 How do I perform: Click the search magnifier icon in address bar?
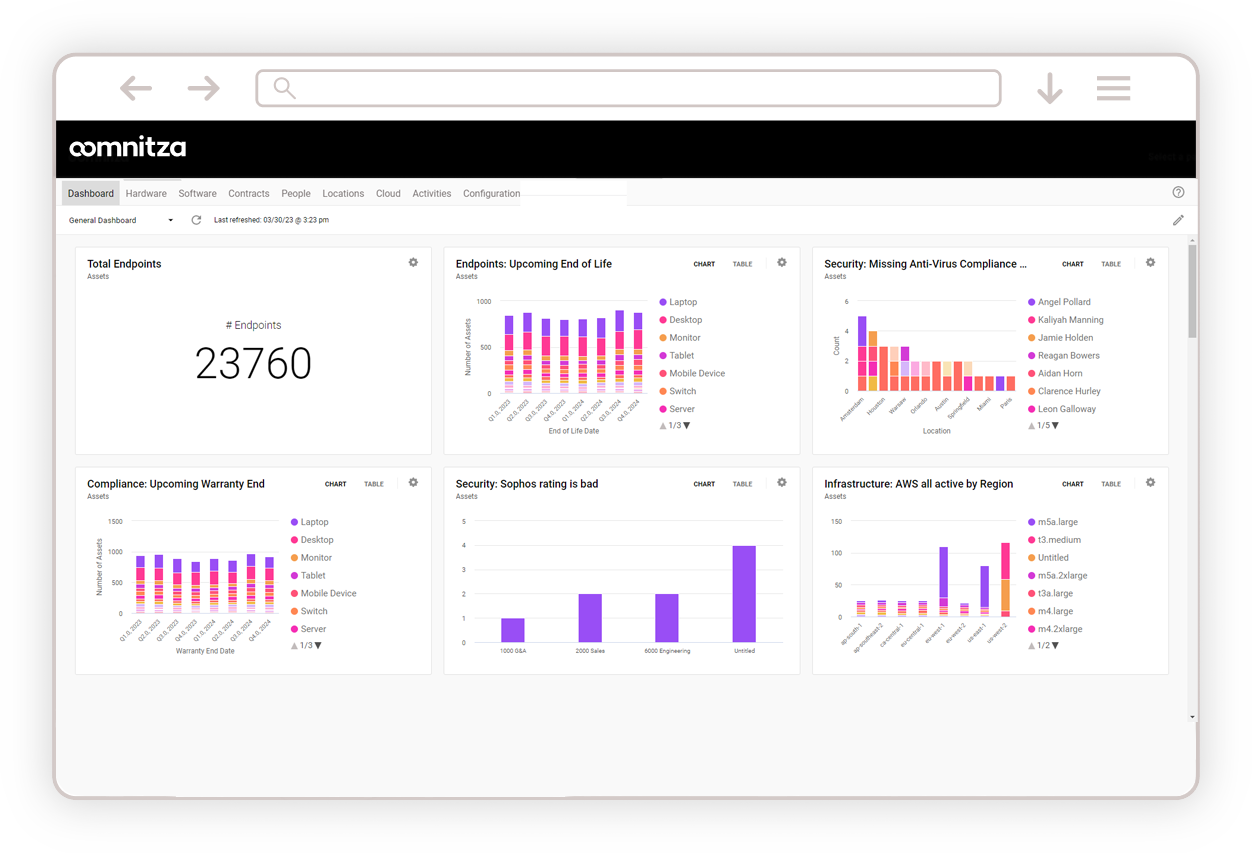point(285,88)
